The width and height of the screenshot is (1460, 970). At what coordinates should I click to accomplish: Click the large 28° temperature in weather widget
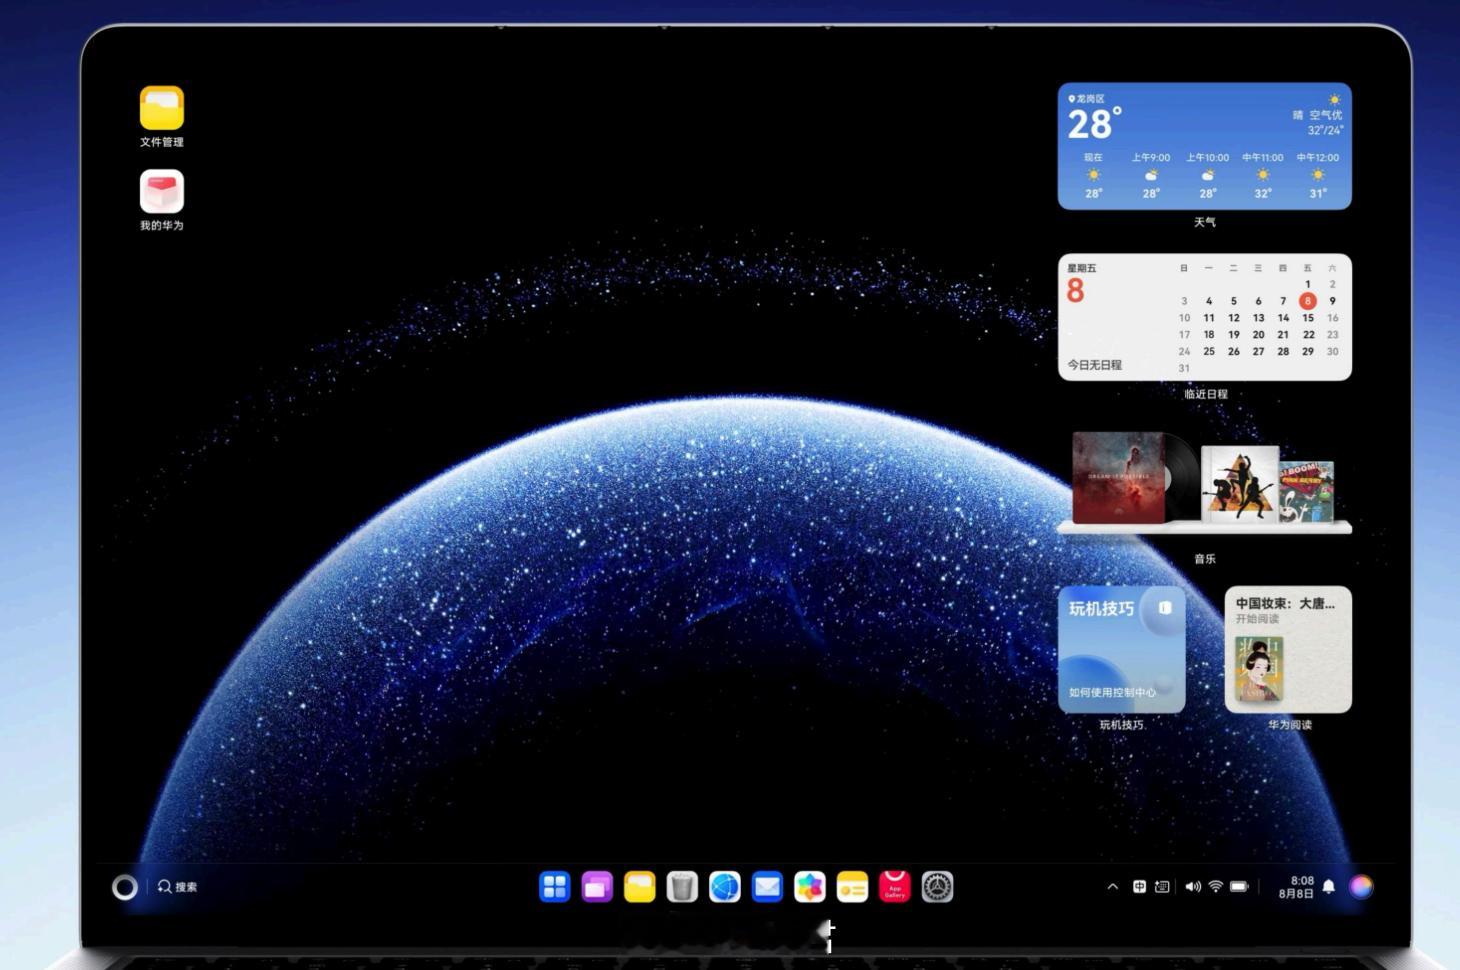click(1094, 125)
